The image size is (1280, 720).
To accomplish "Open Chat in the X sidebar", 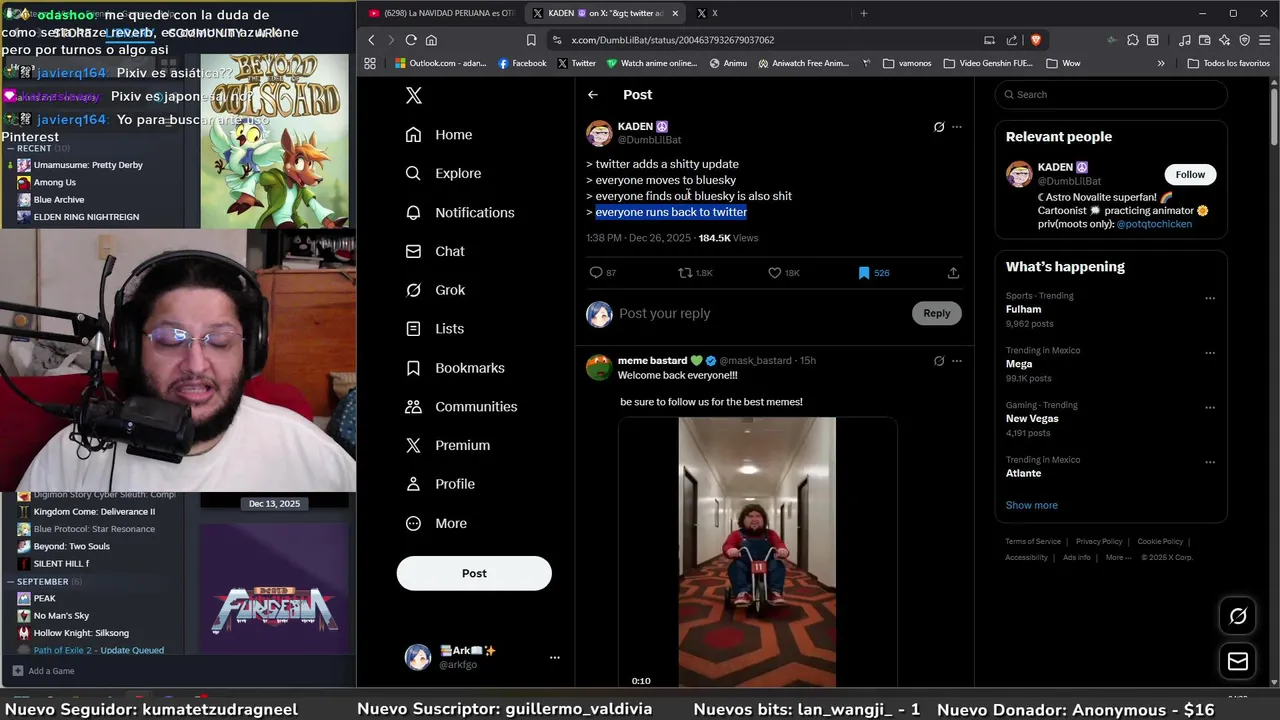I will tap(434, 251).
